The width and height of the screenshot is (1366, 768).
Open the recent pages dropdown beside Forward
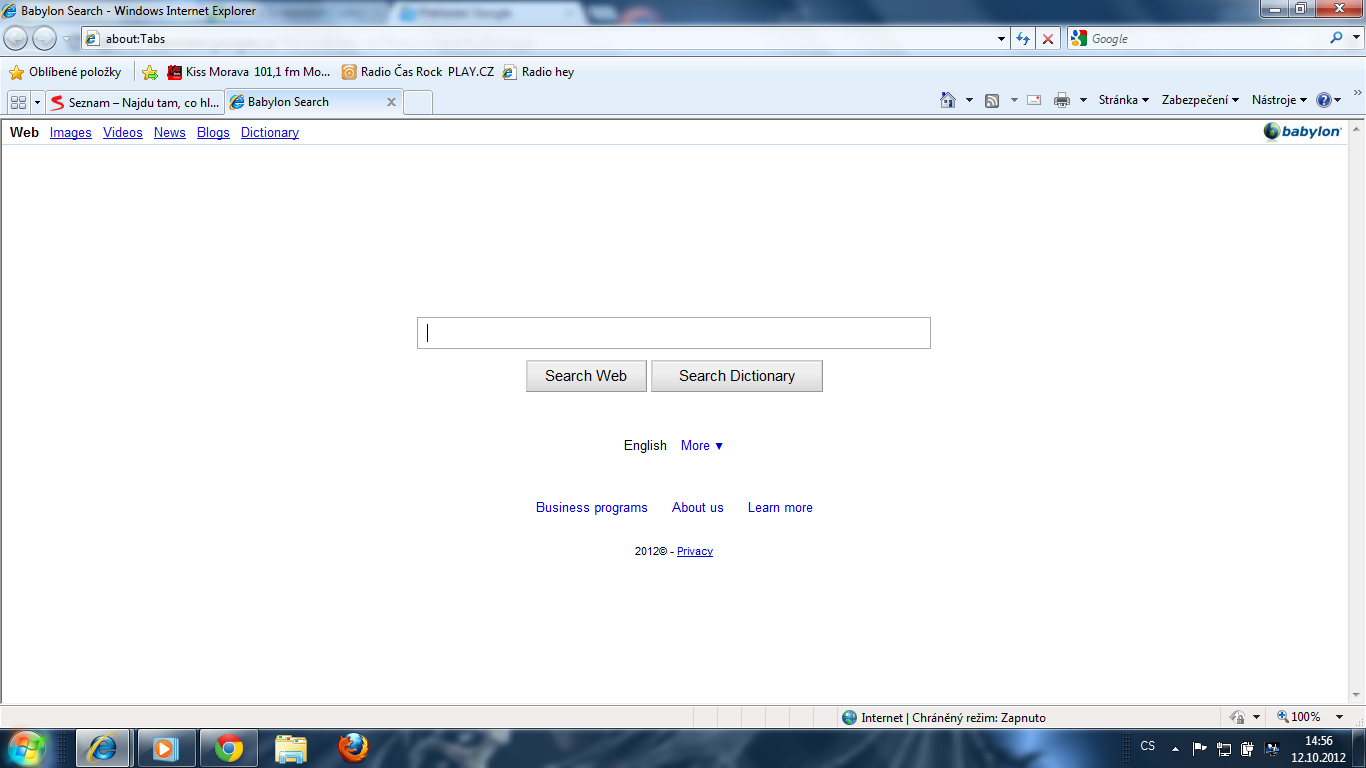[66, 39]
